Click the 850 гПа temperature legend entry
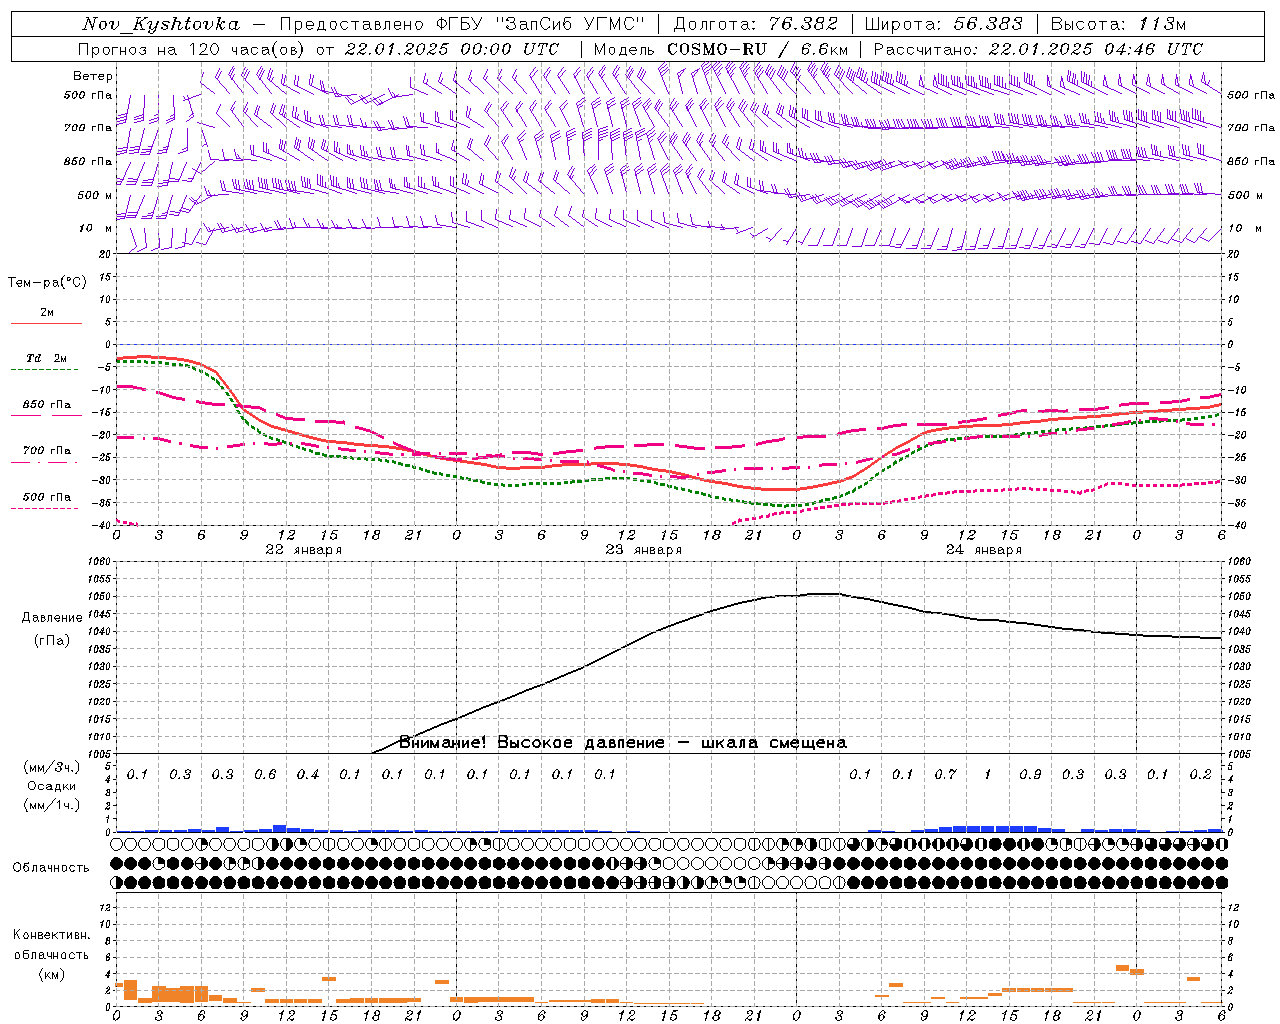Image resolution: width=1280 pixels, height=1024 pixels. [47, 405]
